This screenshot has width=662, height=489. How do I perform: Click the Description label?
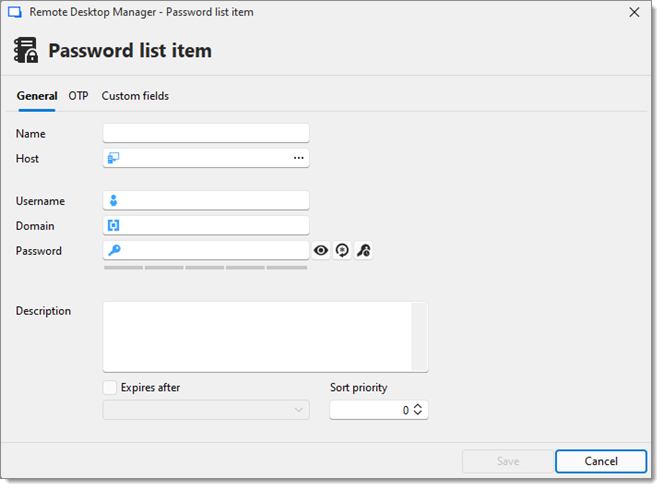pyautogui.click(x=43, y=311)
